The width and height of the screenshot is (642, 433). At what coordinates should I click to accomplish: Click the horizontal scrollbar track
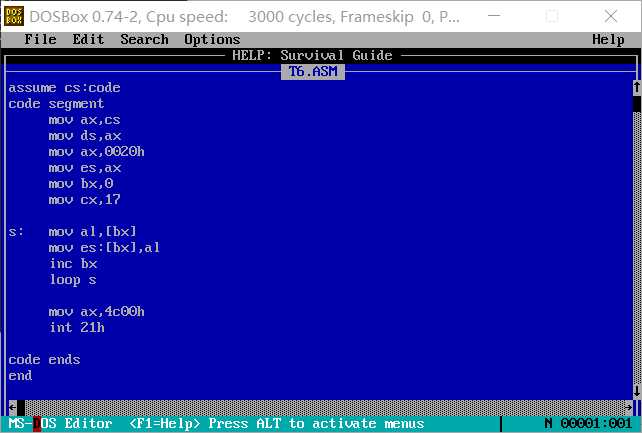tap(325, 407)
